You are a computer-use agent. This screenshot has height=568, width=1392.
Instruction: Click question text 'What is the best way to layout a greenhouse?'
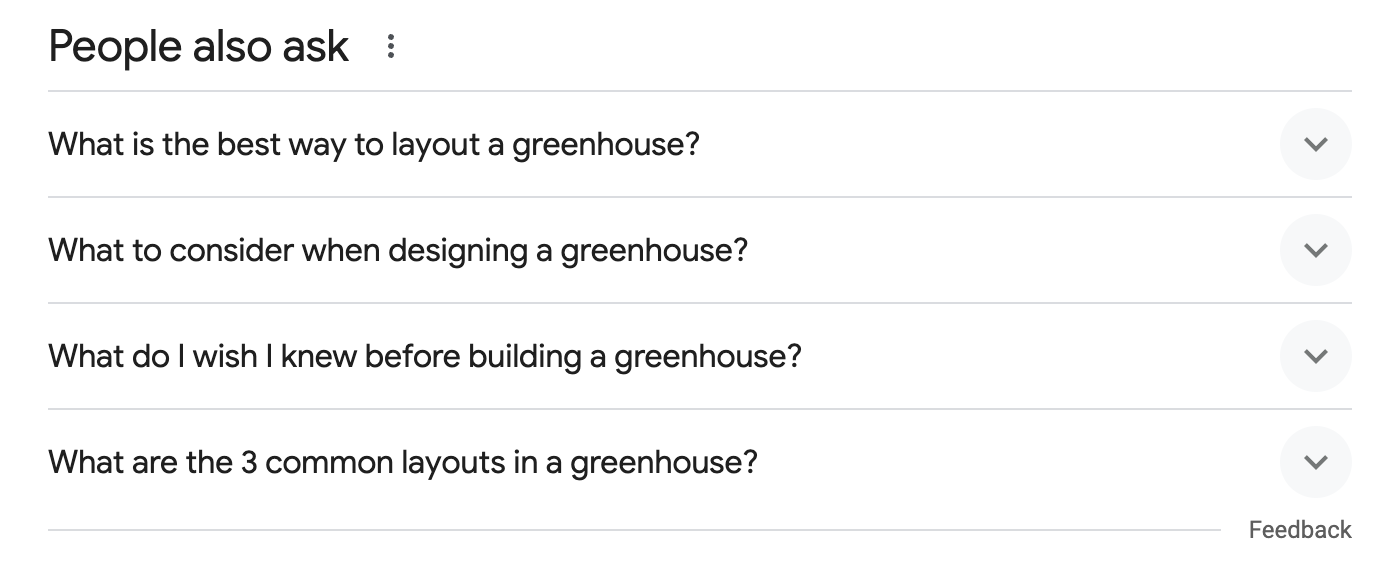tap(373, 144)
